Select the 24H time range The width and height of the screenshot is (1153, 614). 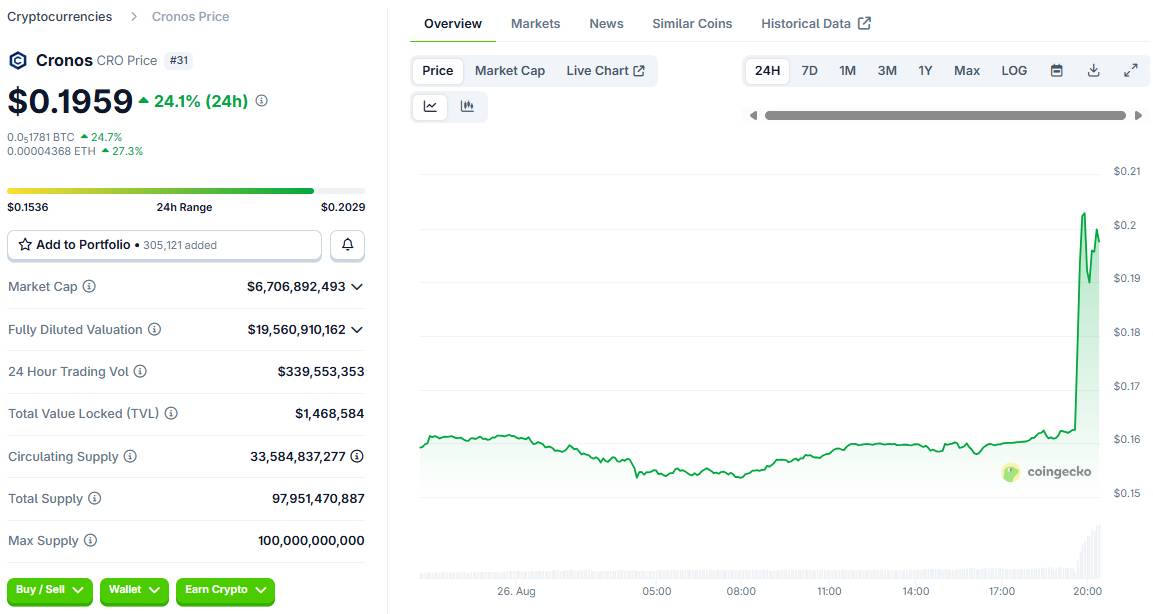768,71
